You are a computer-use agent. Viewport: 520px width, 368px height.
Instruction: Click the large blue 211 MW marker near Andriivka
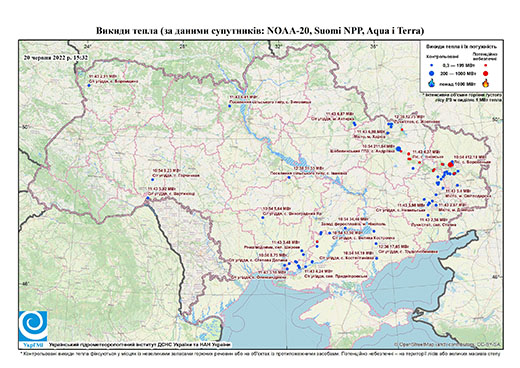(398, 149)
